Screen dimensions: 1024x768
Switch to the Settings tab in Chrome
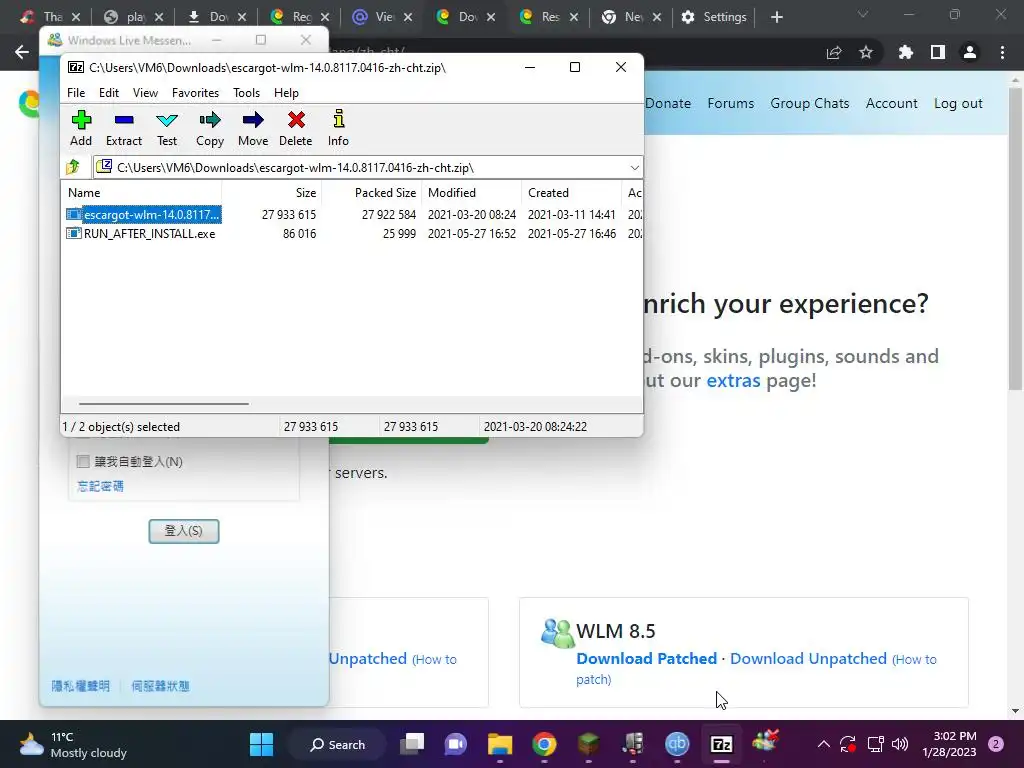coord(714,17)
